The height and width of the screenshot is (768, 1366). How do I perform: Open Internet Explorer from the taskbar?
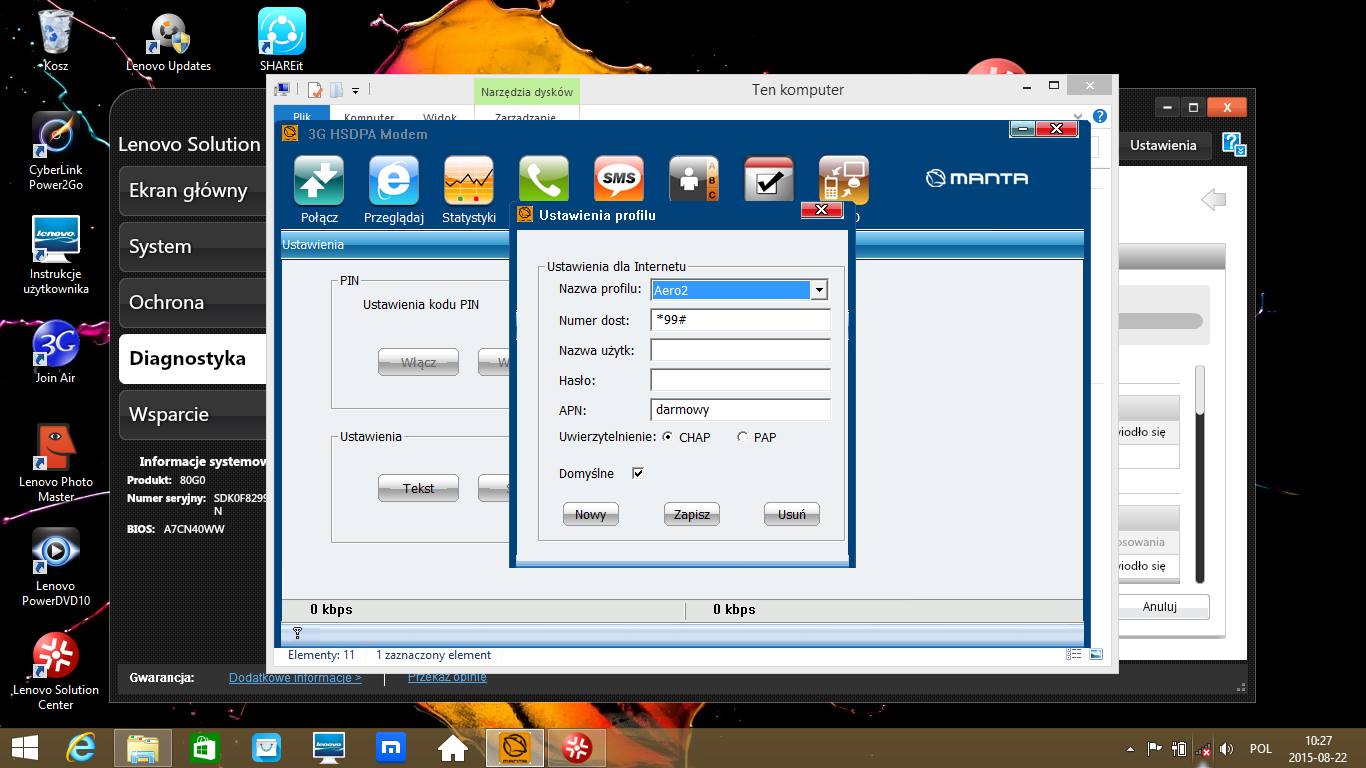pyautogui.click(x=80, y=747)
